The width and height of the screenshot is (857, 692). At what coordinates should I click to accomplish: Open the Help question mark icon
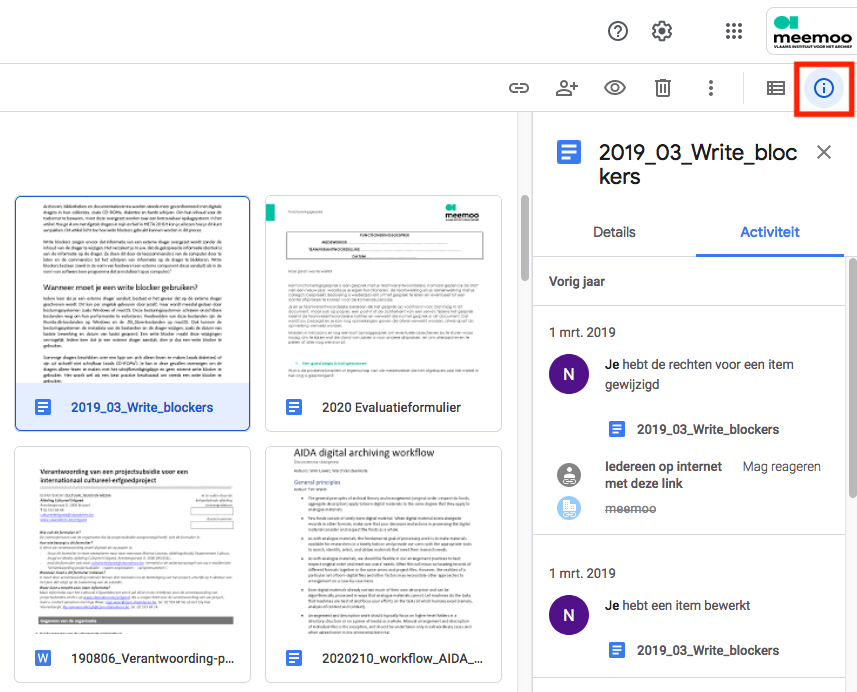[618, 31]
